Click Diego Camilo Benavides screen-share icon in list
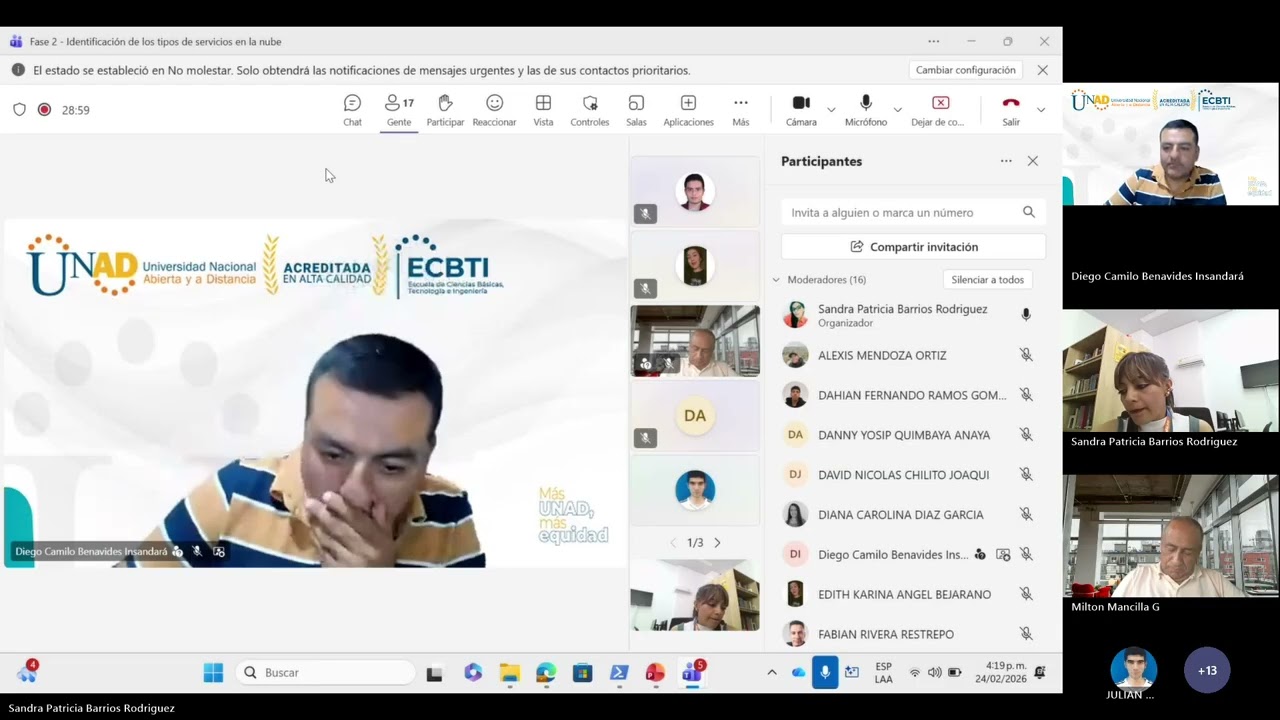The width and height of the screenshot is (1280, 720). (1003, 554)
